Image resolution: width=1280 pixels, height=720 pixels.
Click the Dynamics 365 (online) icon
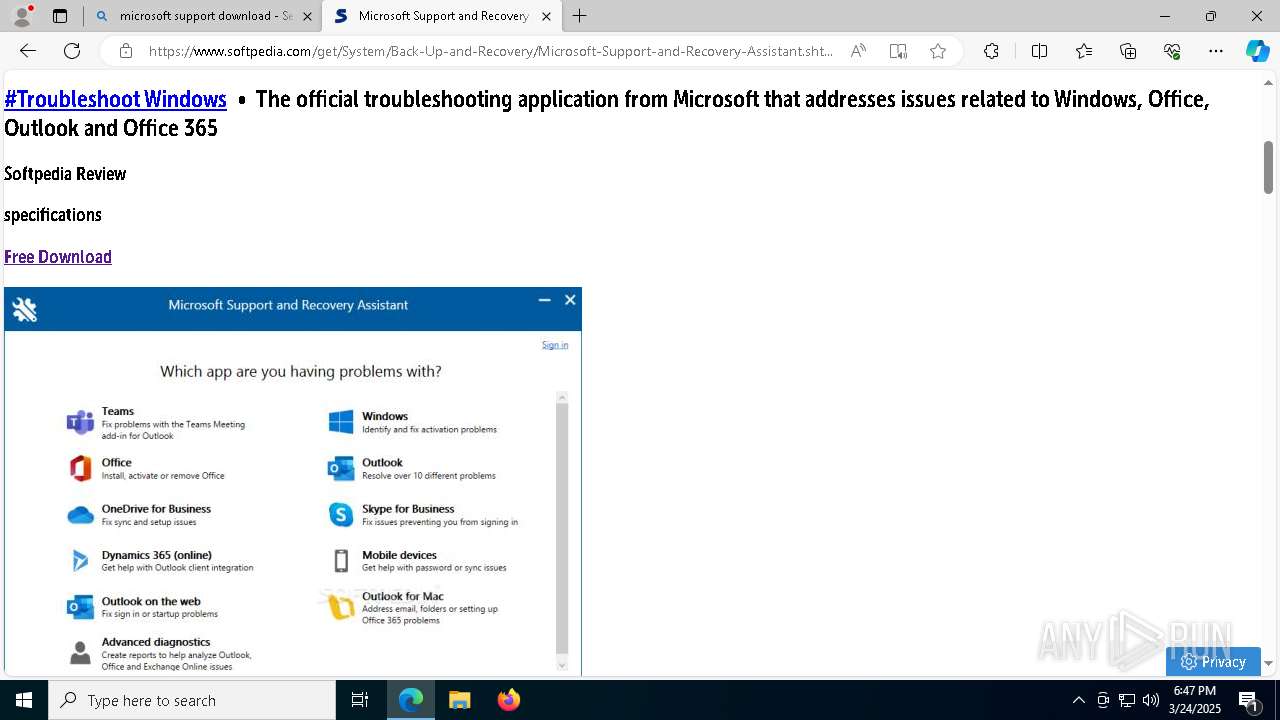(x=80, y=561)
